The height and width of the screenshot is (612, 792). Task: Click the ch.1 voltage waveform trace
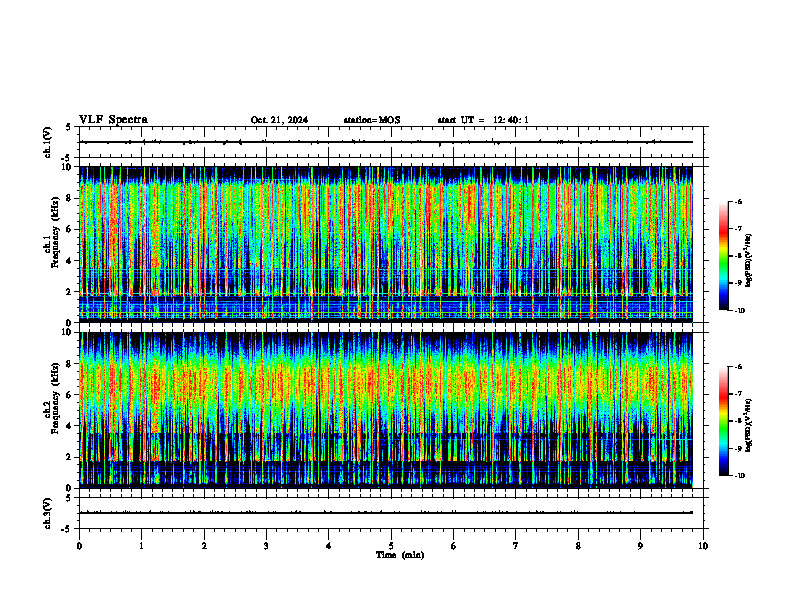[x=386, y=142]
